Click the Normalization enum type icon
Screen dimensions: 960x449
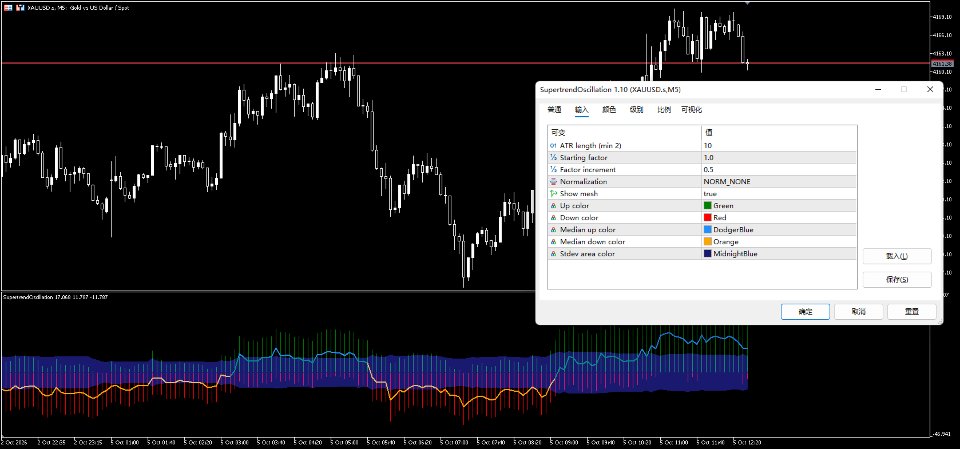click(x=553, y=181)
